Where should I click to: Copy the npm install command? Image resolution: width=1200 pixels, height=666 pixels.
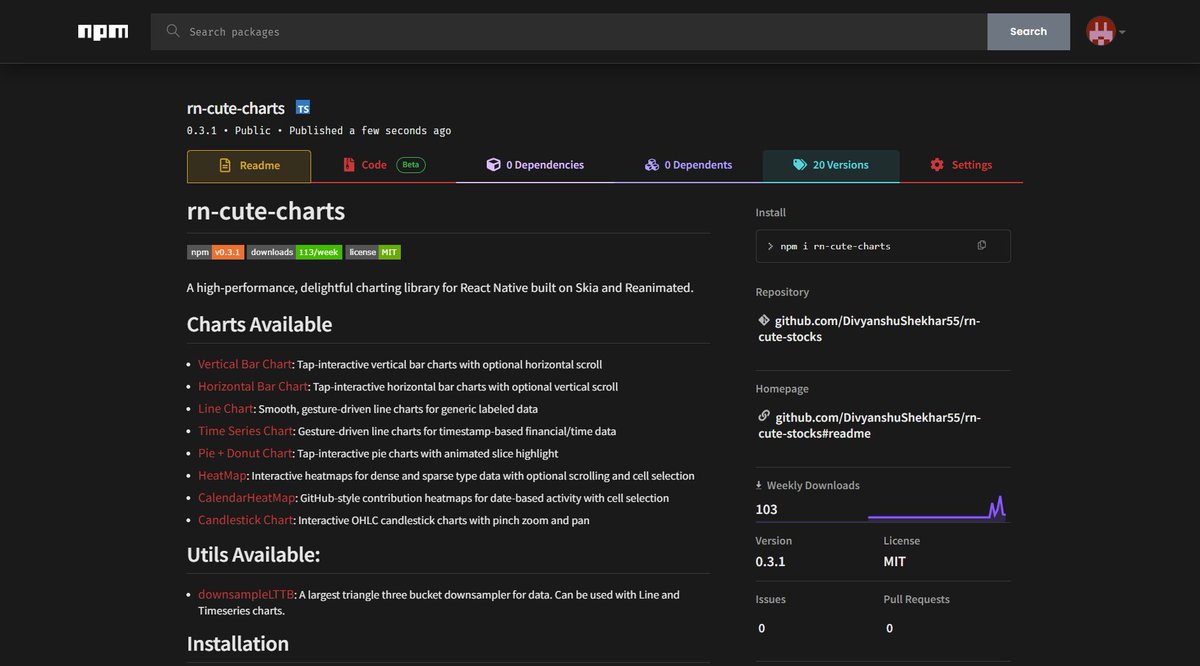[982, 245]
